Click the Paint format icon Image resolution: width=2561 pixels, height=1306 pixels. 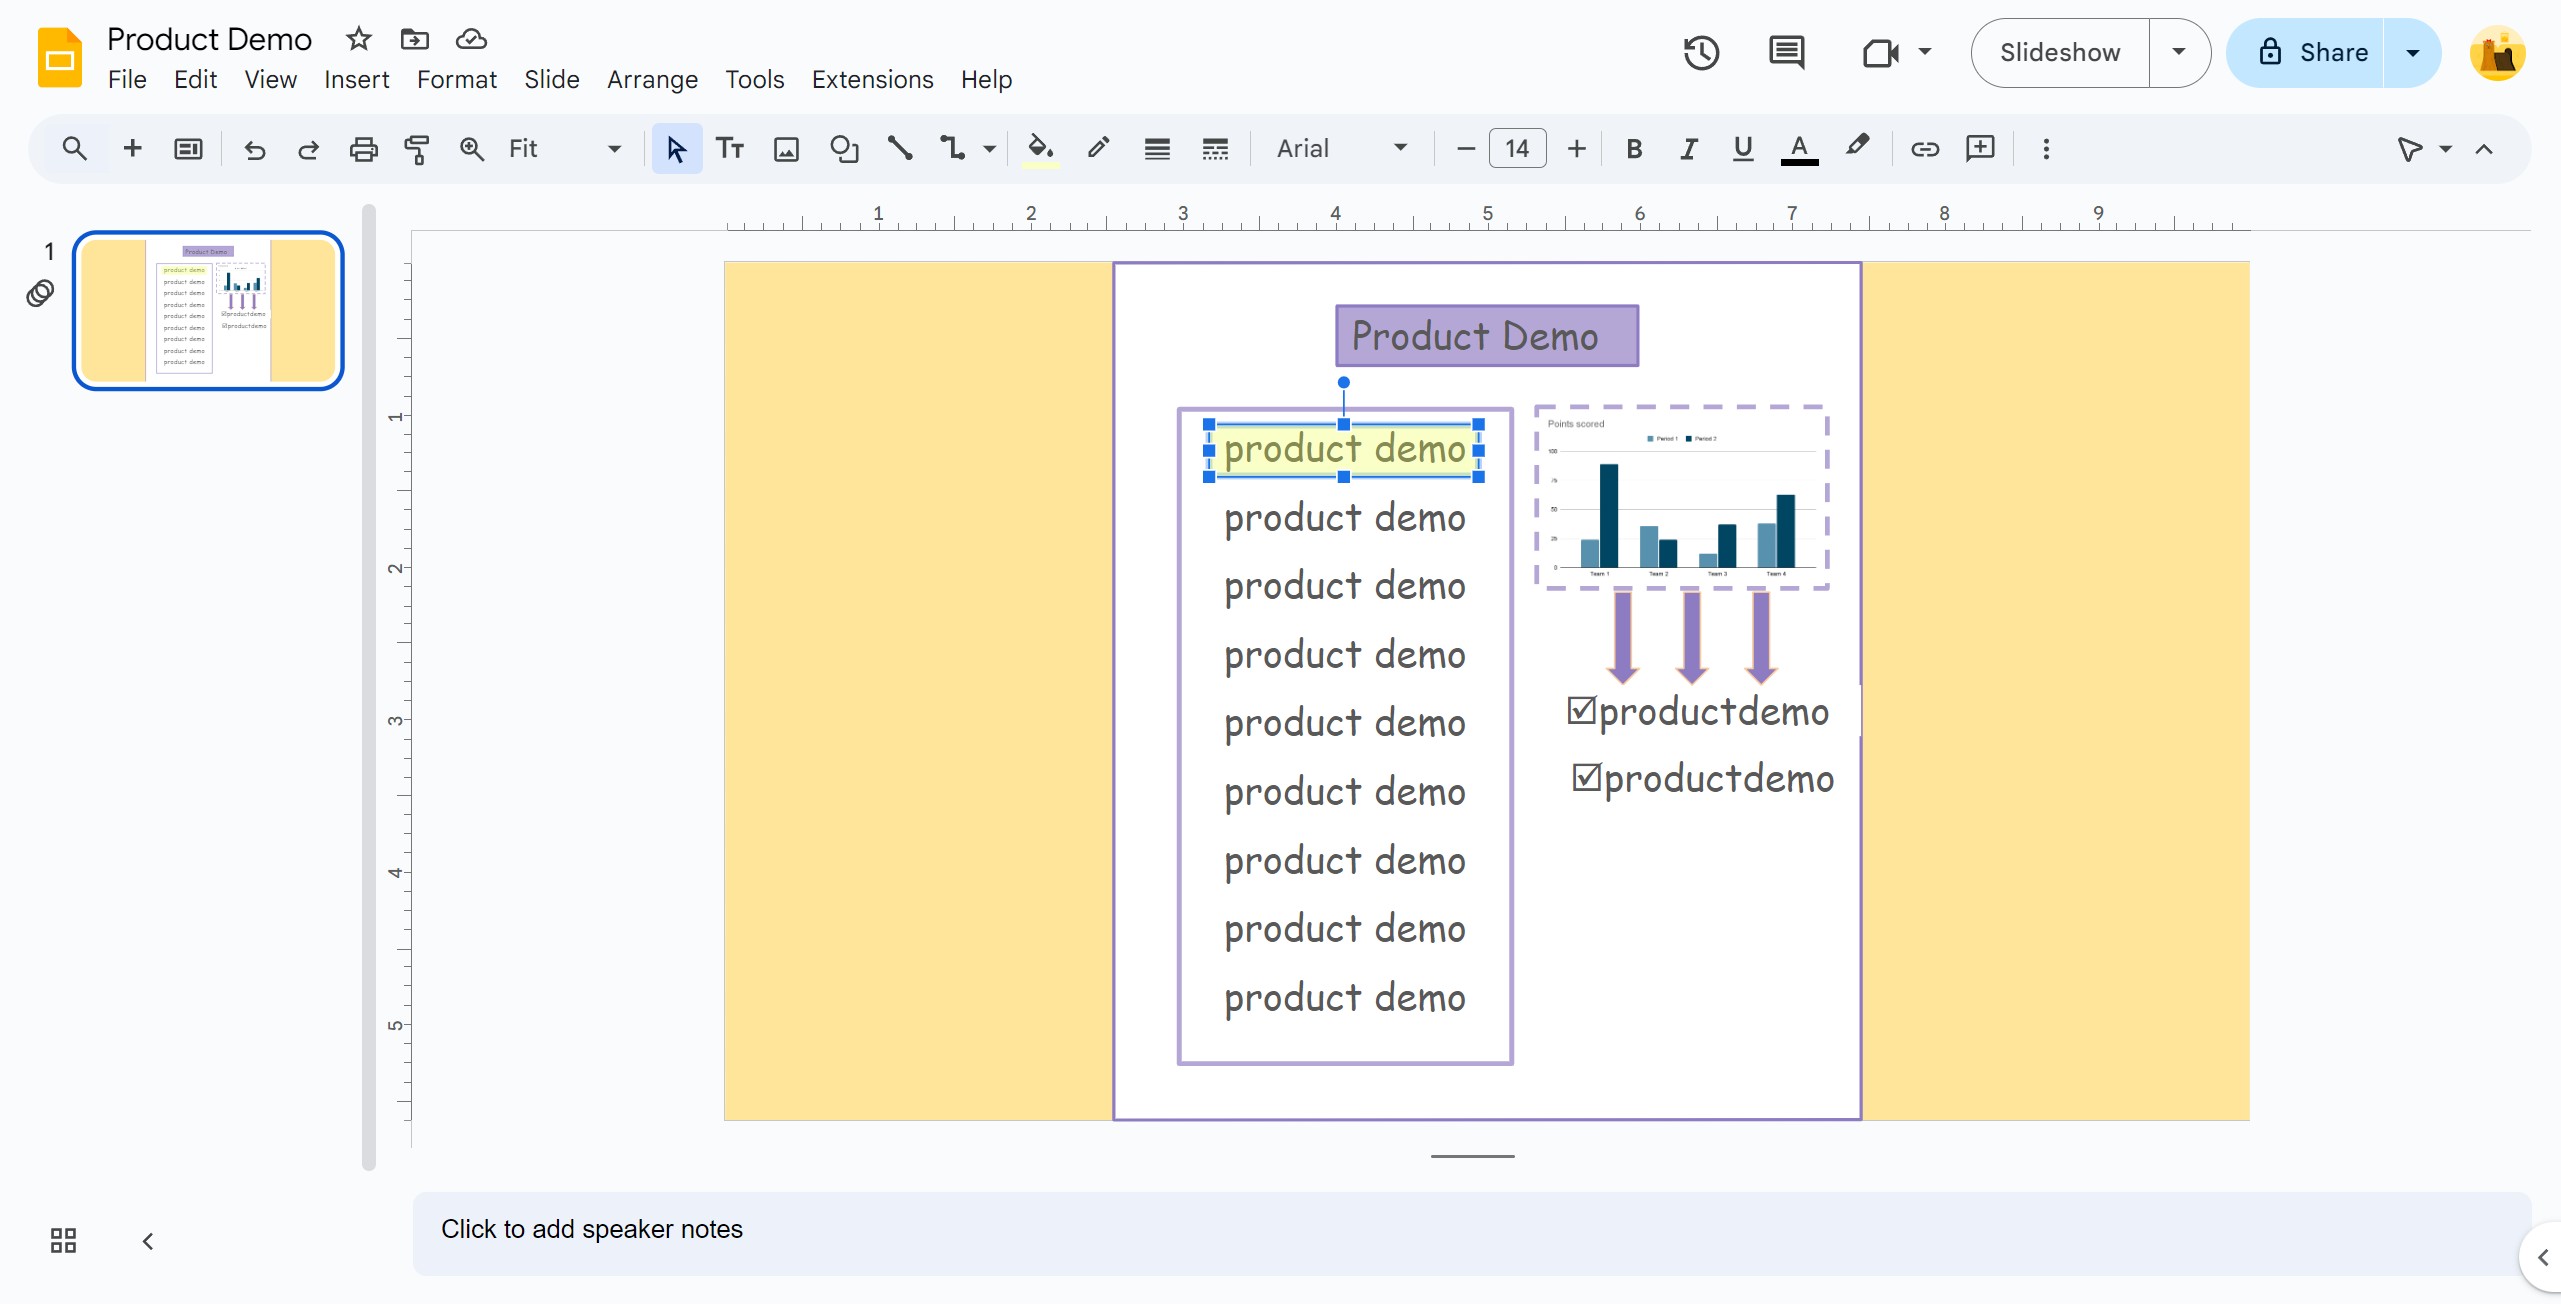(x=417, y=149)
